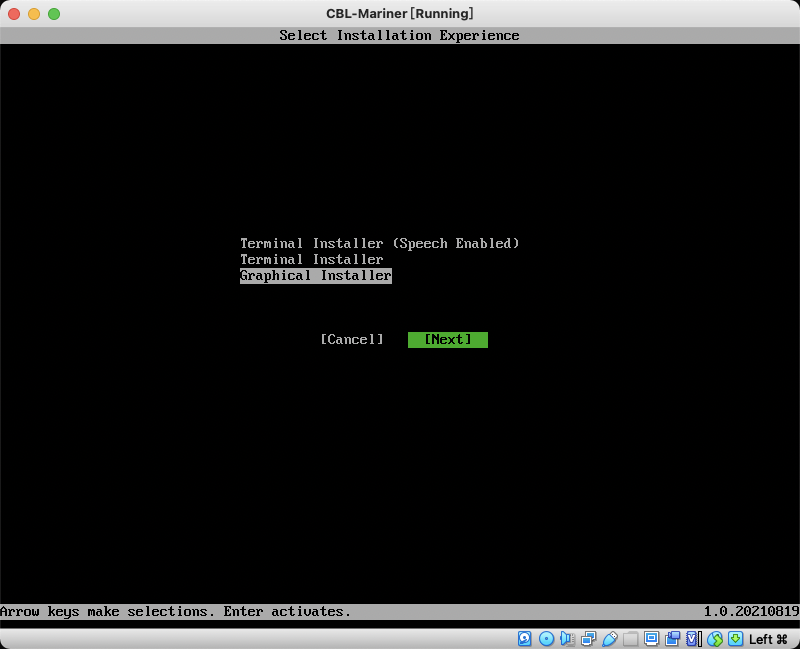
Task: Click the CPU virtualization status icon
Action: pyautogui.click(x=693, y=638)
